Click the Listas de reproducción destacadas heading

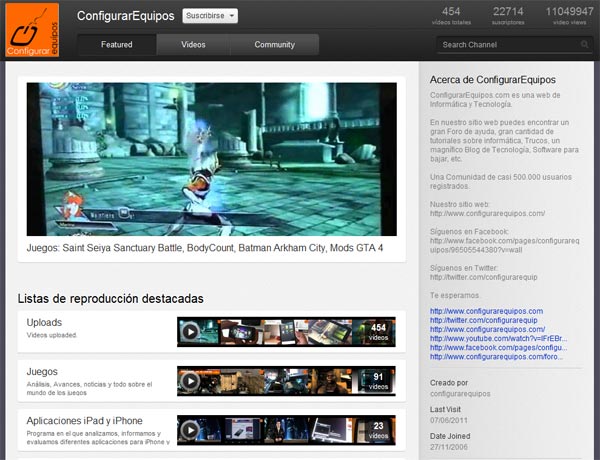click(111, 299)
